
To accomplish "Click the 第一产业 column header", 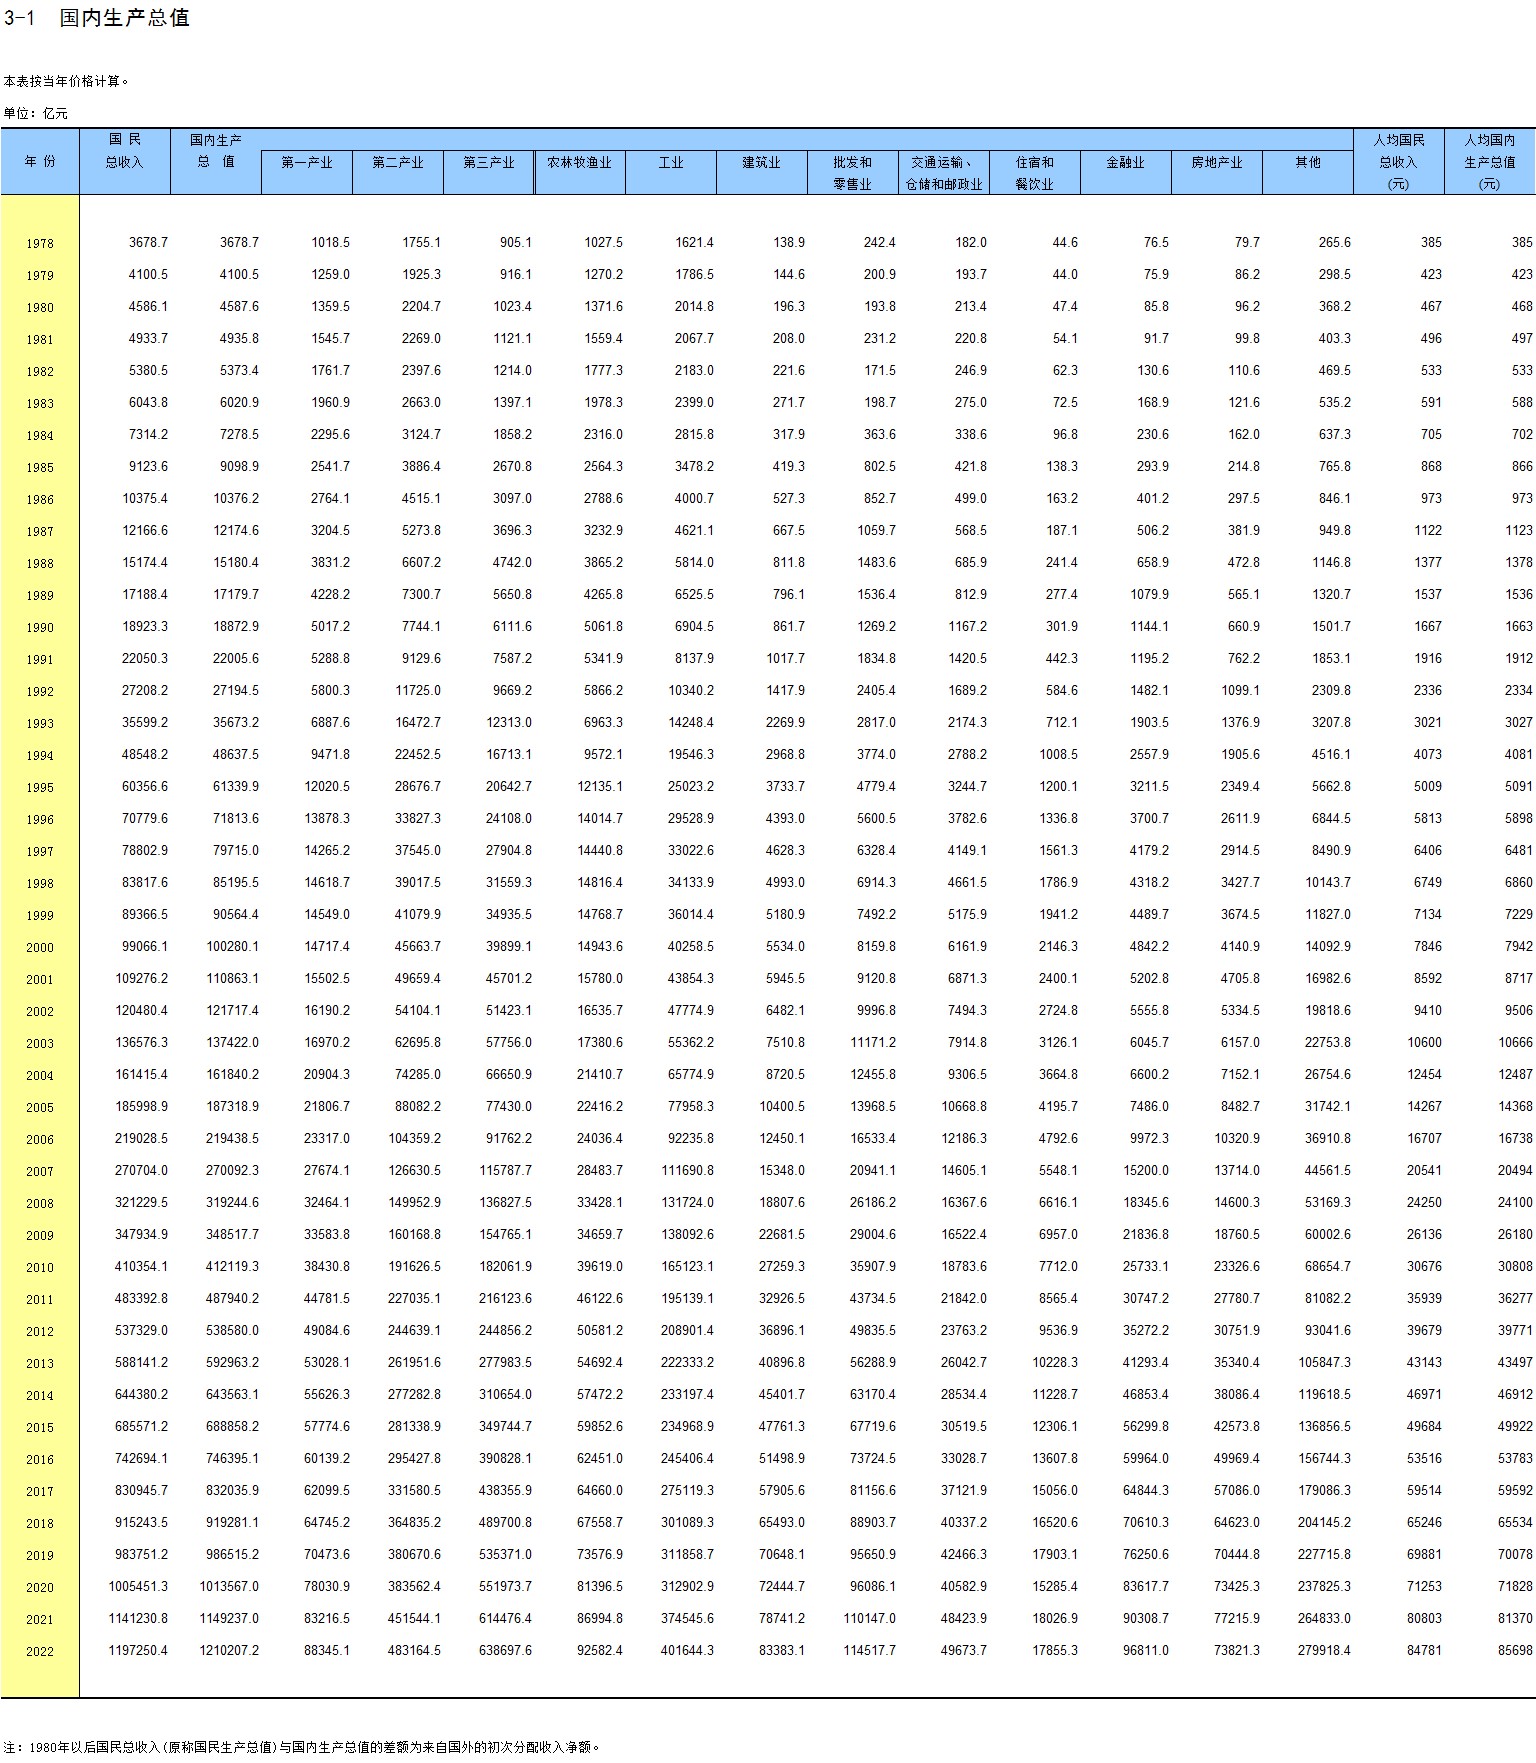I will pos(306,162).
